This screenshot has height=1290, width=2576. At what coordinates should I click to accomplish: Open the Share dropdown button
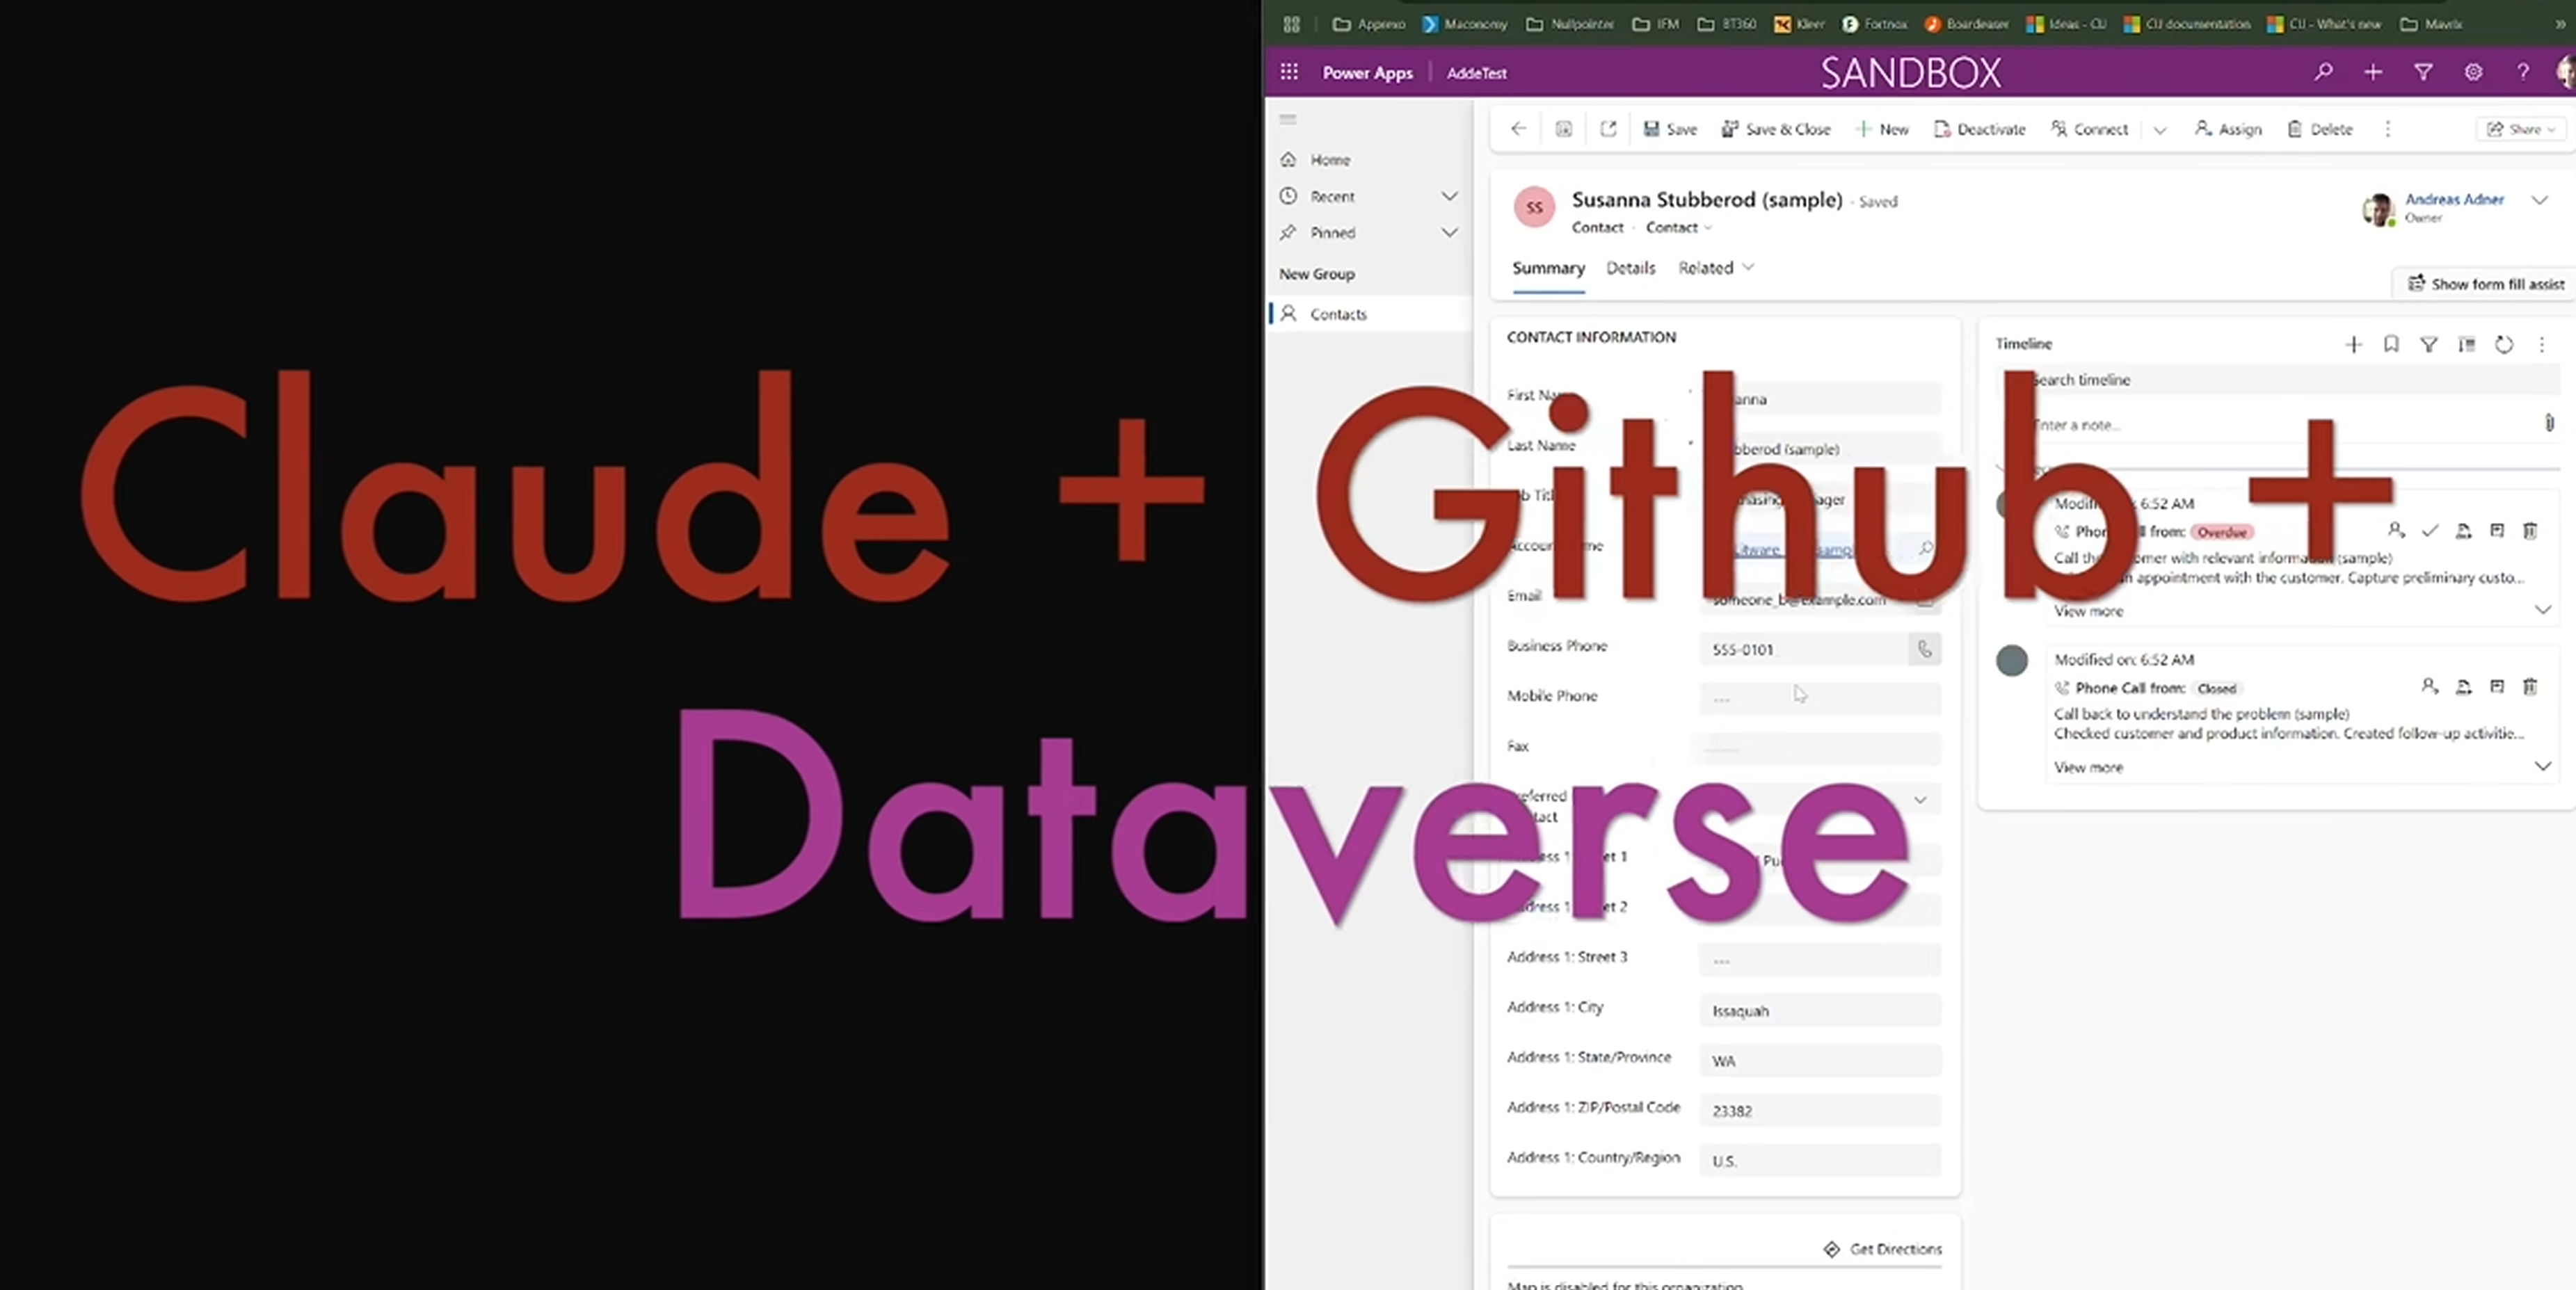(2521, 129)
